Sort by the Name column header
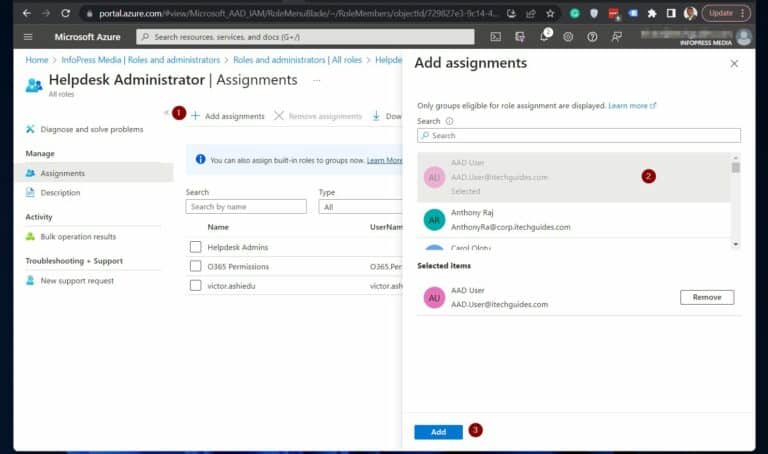Viewport: 768px width, 454px height. click(x=218, y=227)
